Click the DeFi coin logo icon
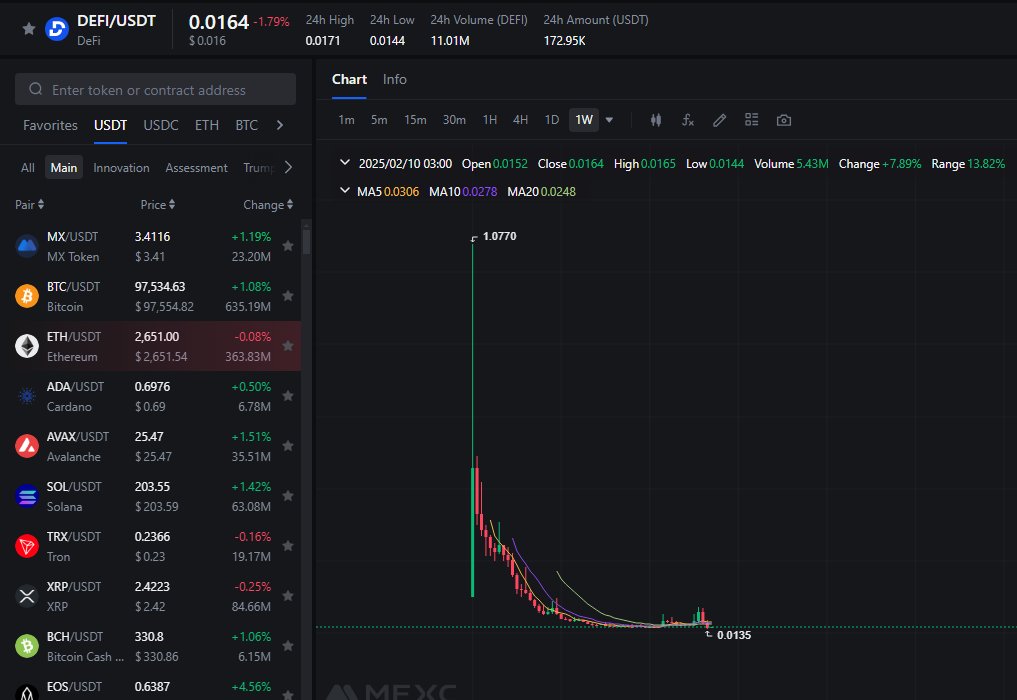The width and height of the screenshot is (1017, 700). pos(57,29)
